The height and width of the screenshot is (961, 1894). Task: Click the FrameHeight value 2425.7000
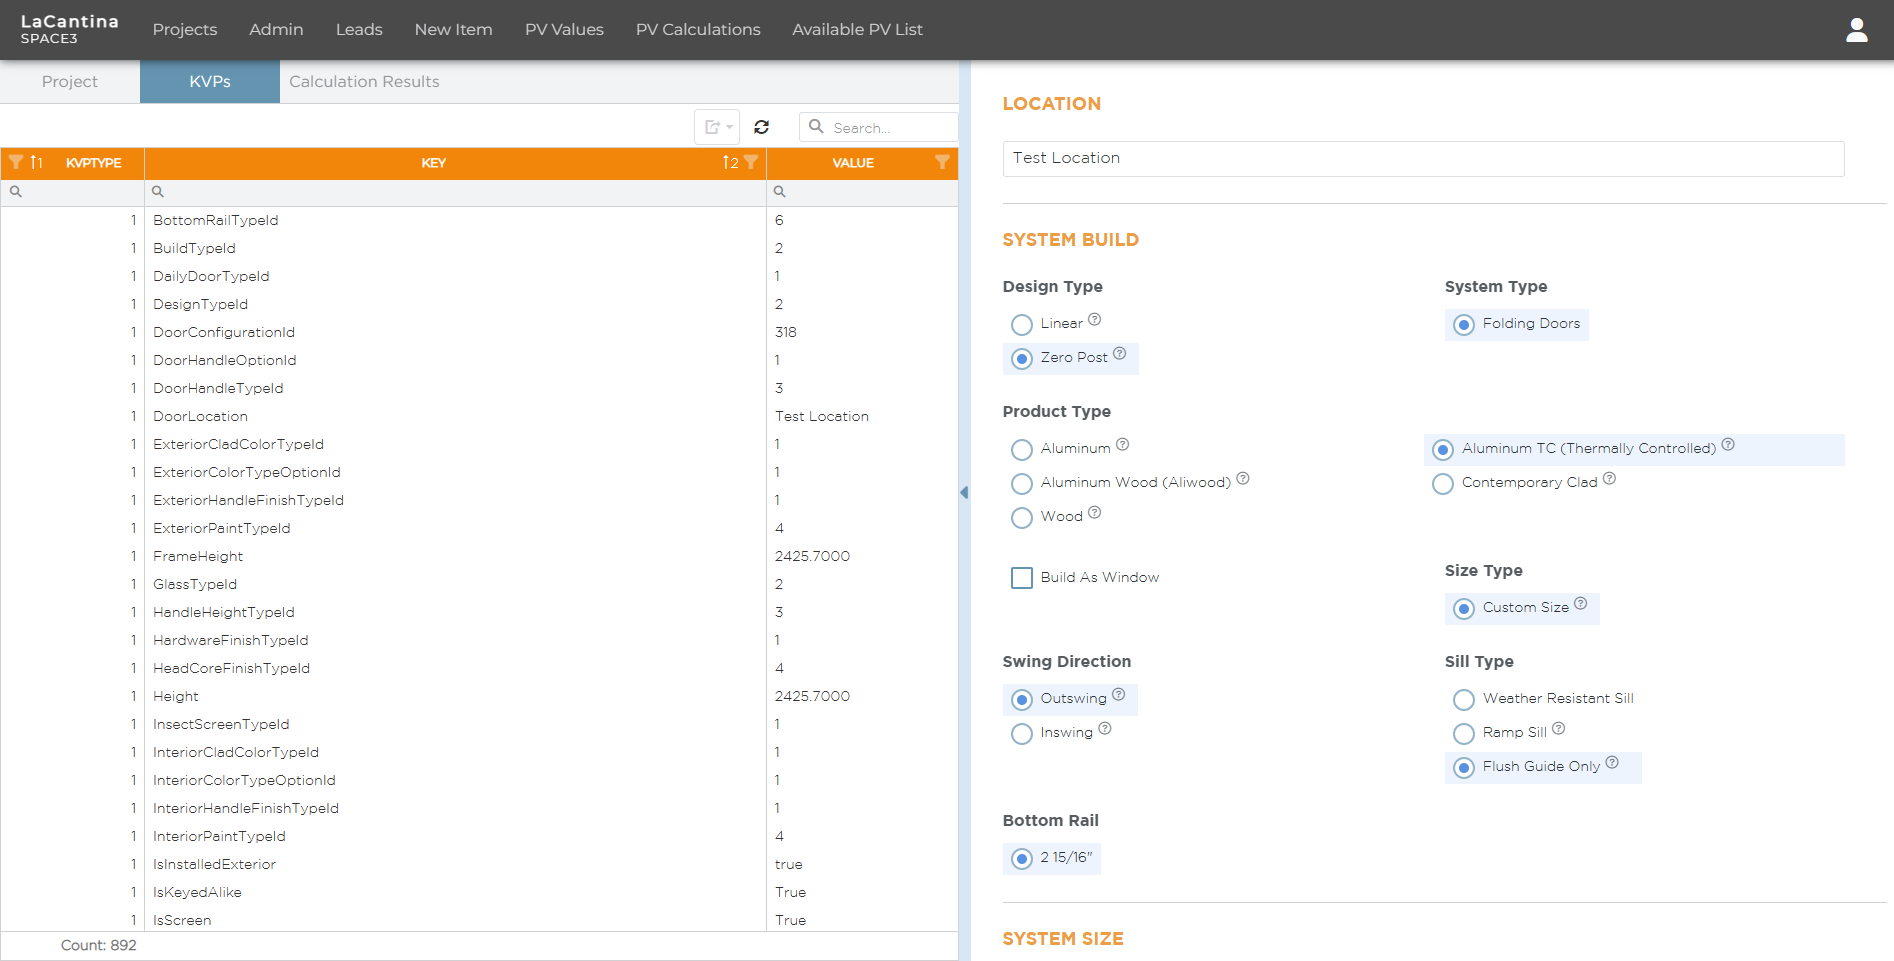(812, 556)
